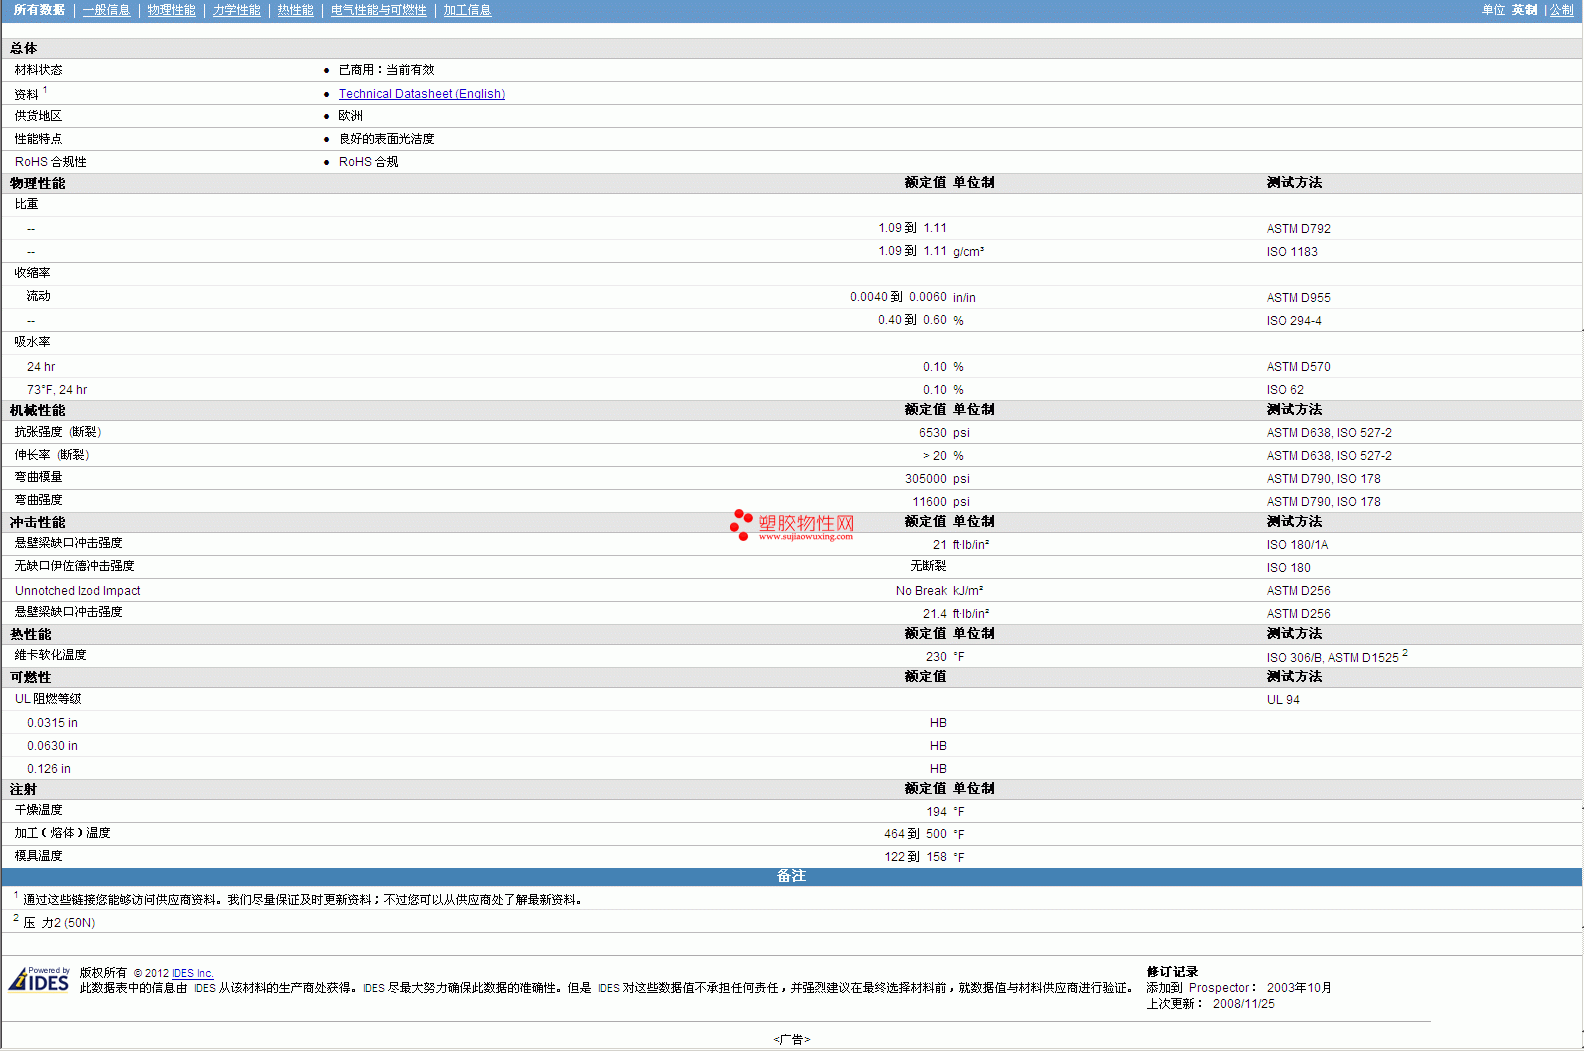Click the Unnotched Izod Impact label
Viewport: 1584px width, 1051px height.
77,591
